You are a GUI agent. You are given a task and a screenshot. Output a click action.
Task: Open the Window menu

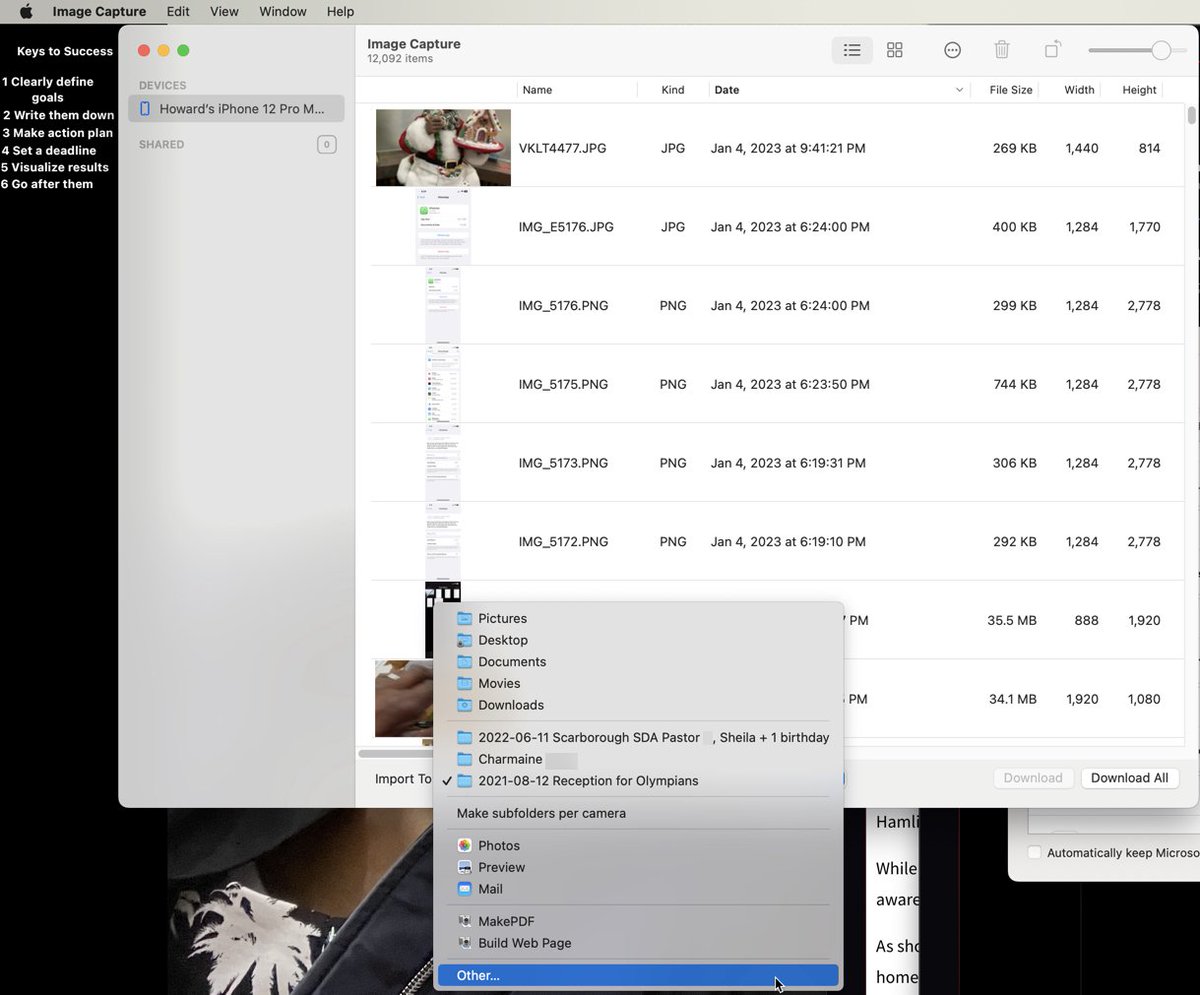(x=283, y=12)
